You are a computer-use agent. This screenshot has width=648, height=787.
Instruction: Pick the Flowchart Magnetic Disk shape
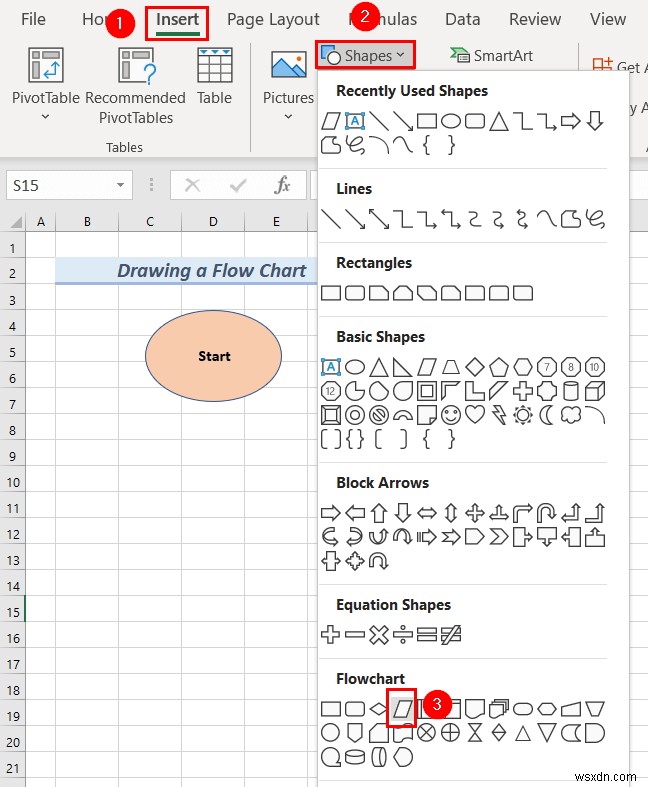coord(355,757)
